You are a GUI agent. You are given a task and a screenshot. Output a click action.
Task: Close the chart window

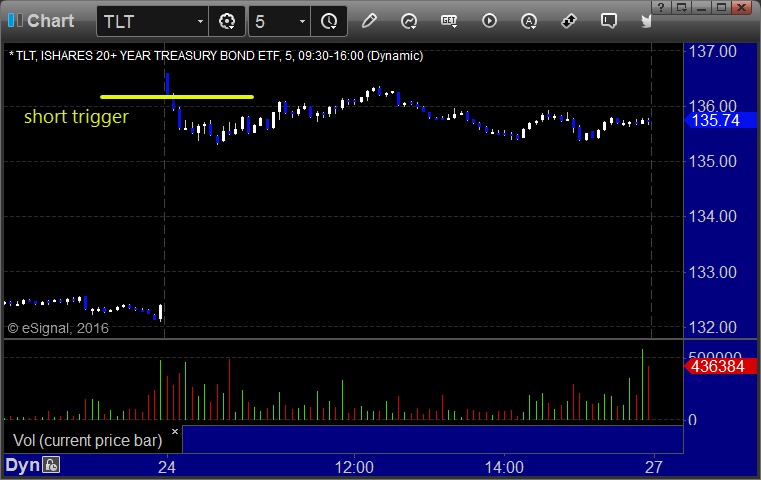(x=742, y=7)
